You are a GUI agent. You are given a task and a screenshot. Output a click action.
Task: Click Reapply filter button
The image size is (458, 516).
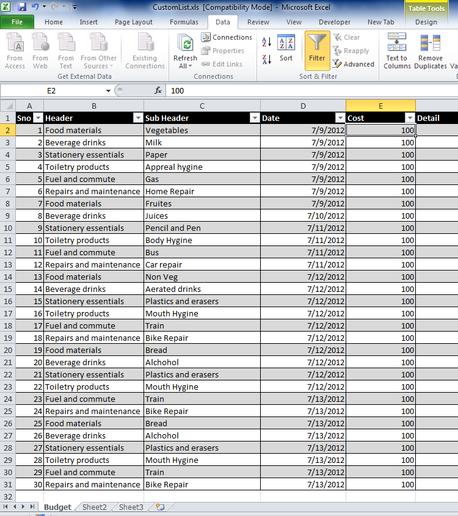351,51
